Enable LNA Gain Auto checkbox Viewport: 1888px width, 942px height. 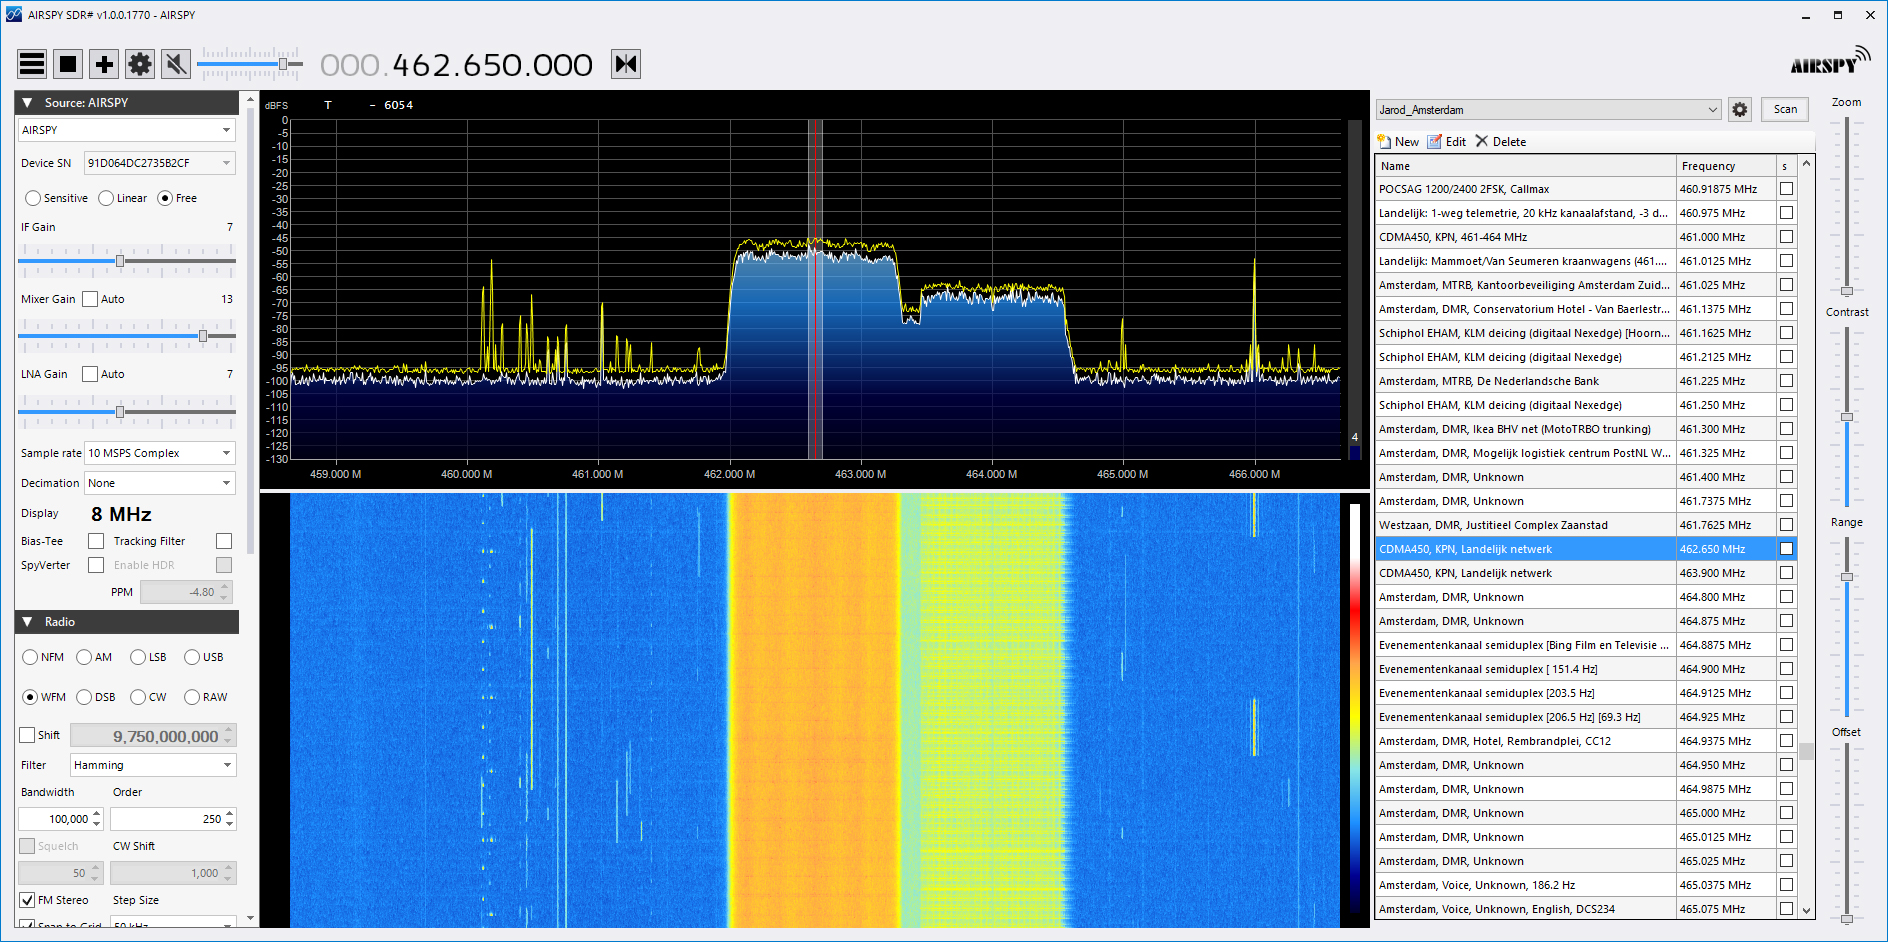(x=90, y=374)
